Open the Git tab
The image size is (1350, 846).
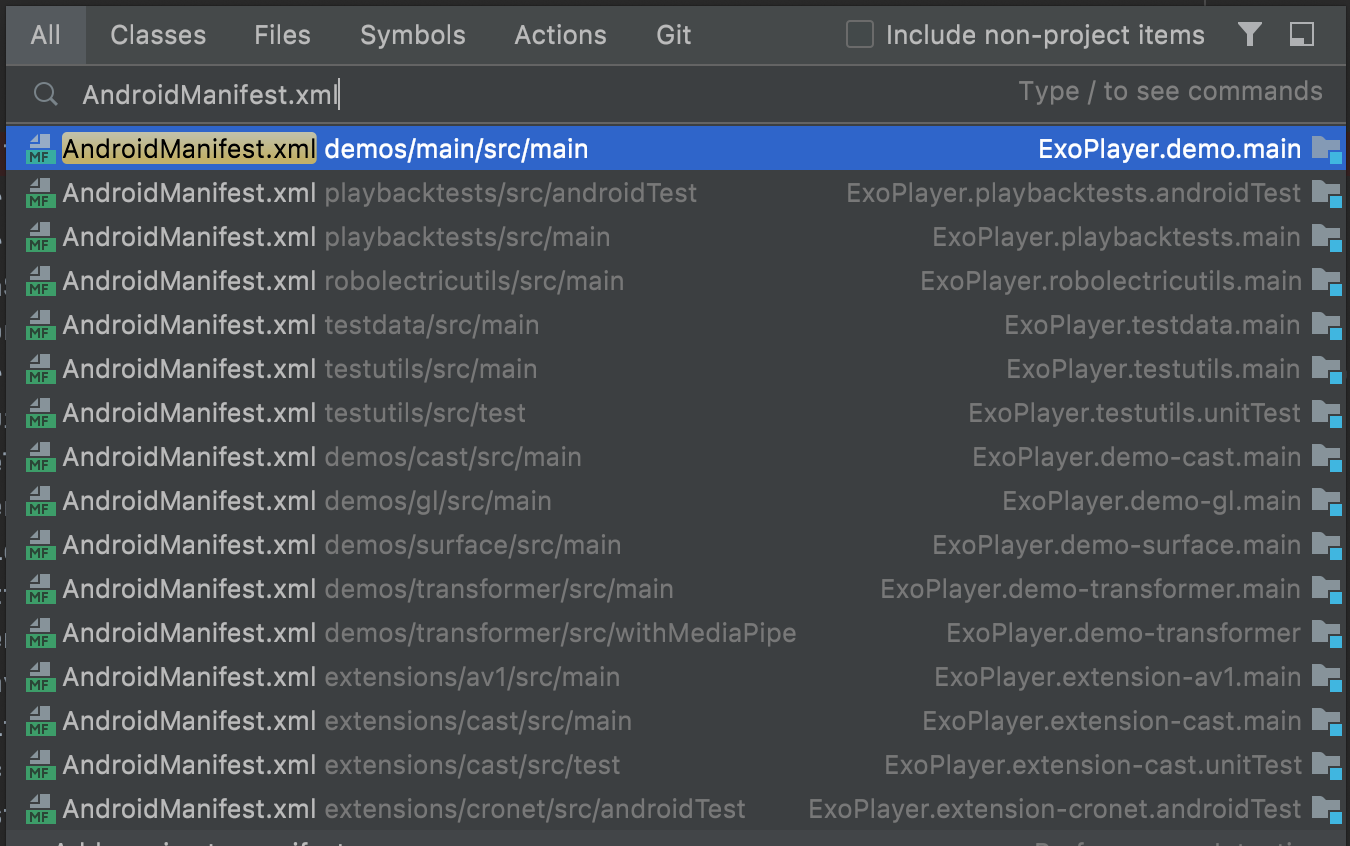pyautogui.click(x=674, y=35)
